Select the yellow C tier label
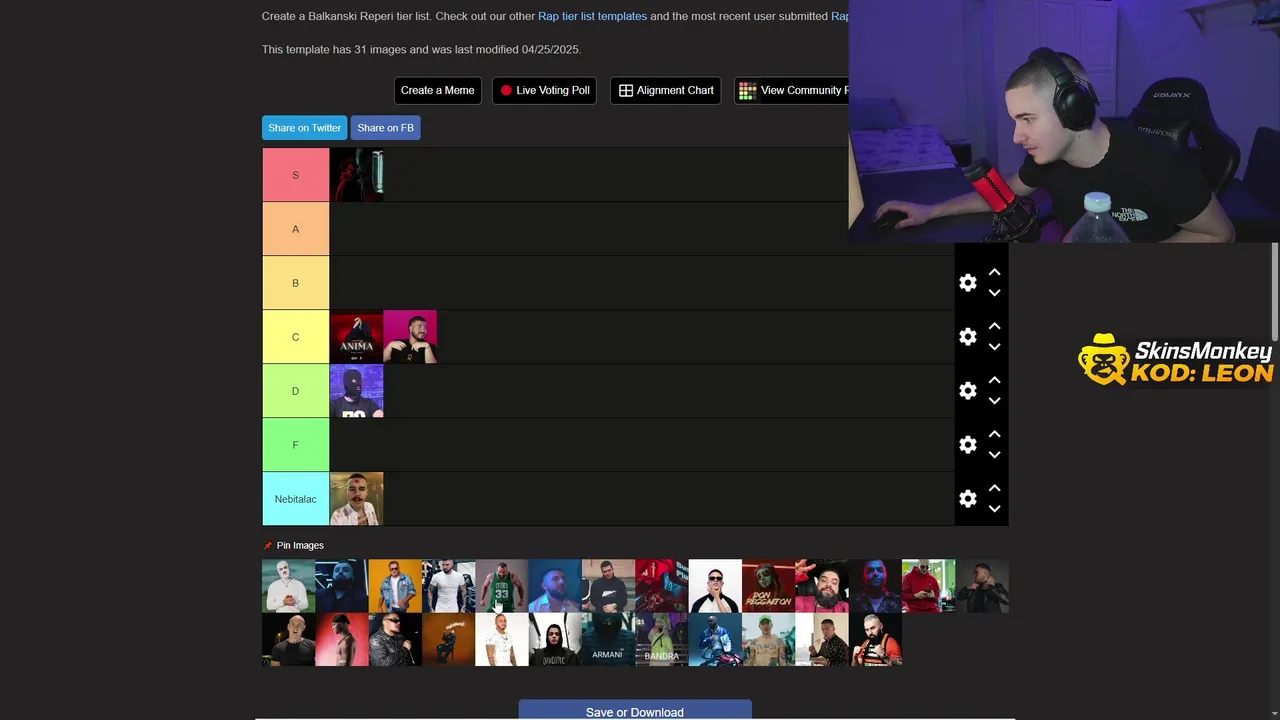The height and width of the screenshot is (720, 1280). 295,337
